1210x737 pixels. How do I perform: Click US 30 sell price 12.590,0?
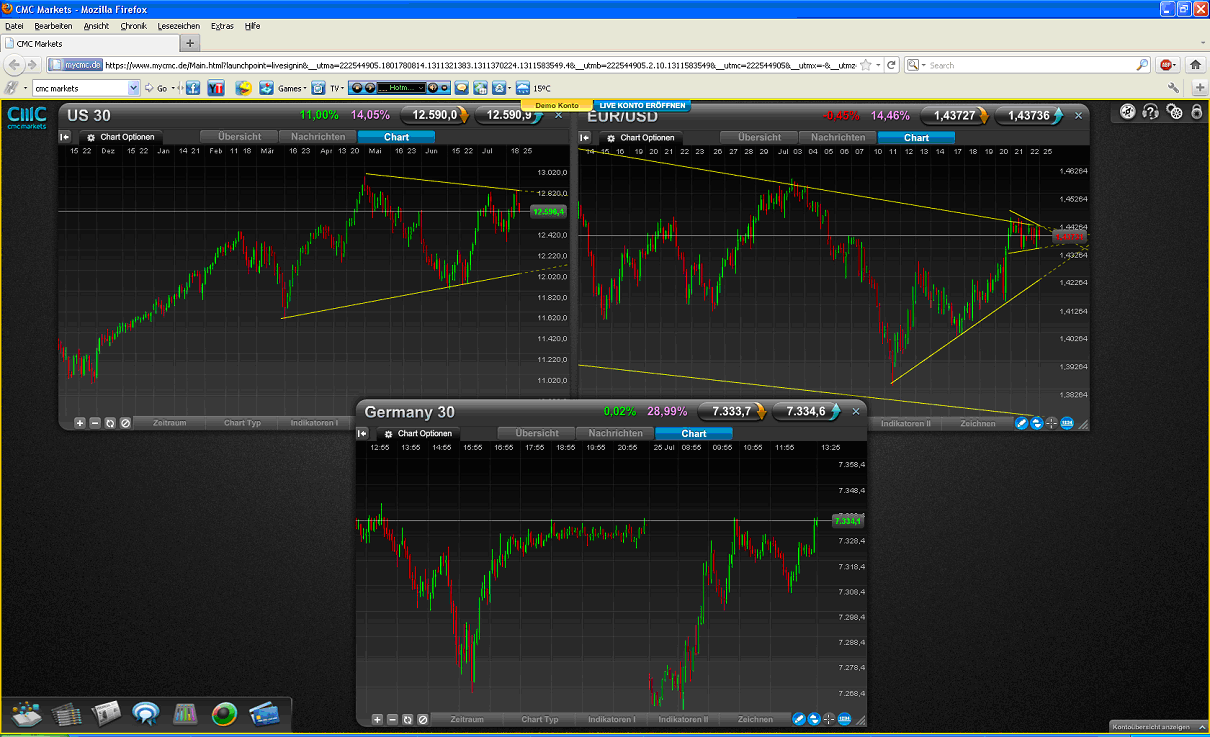[435, 115]
